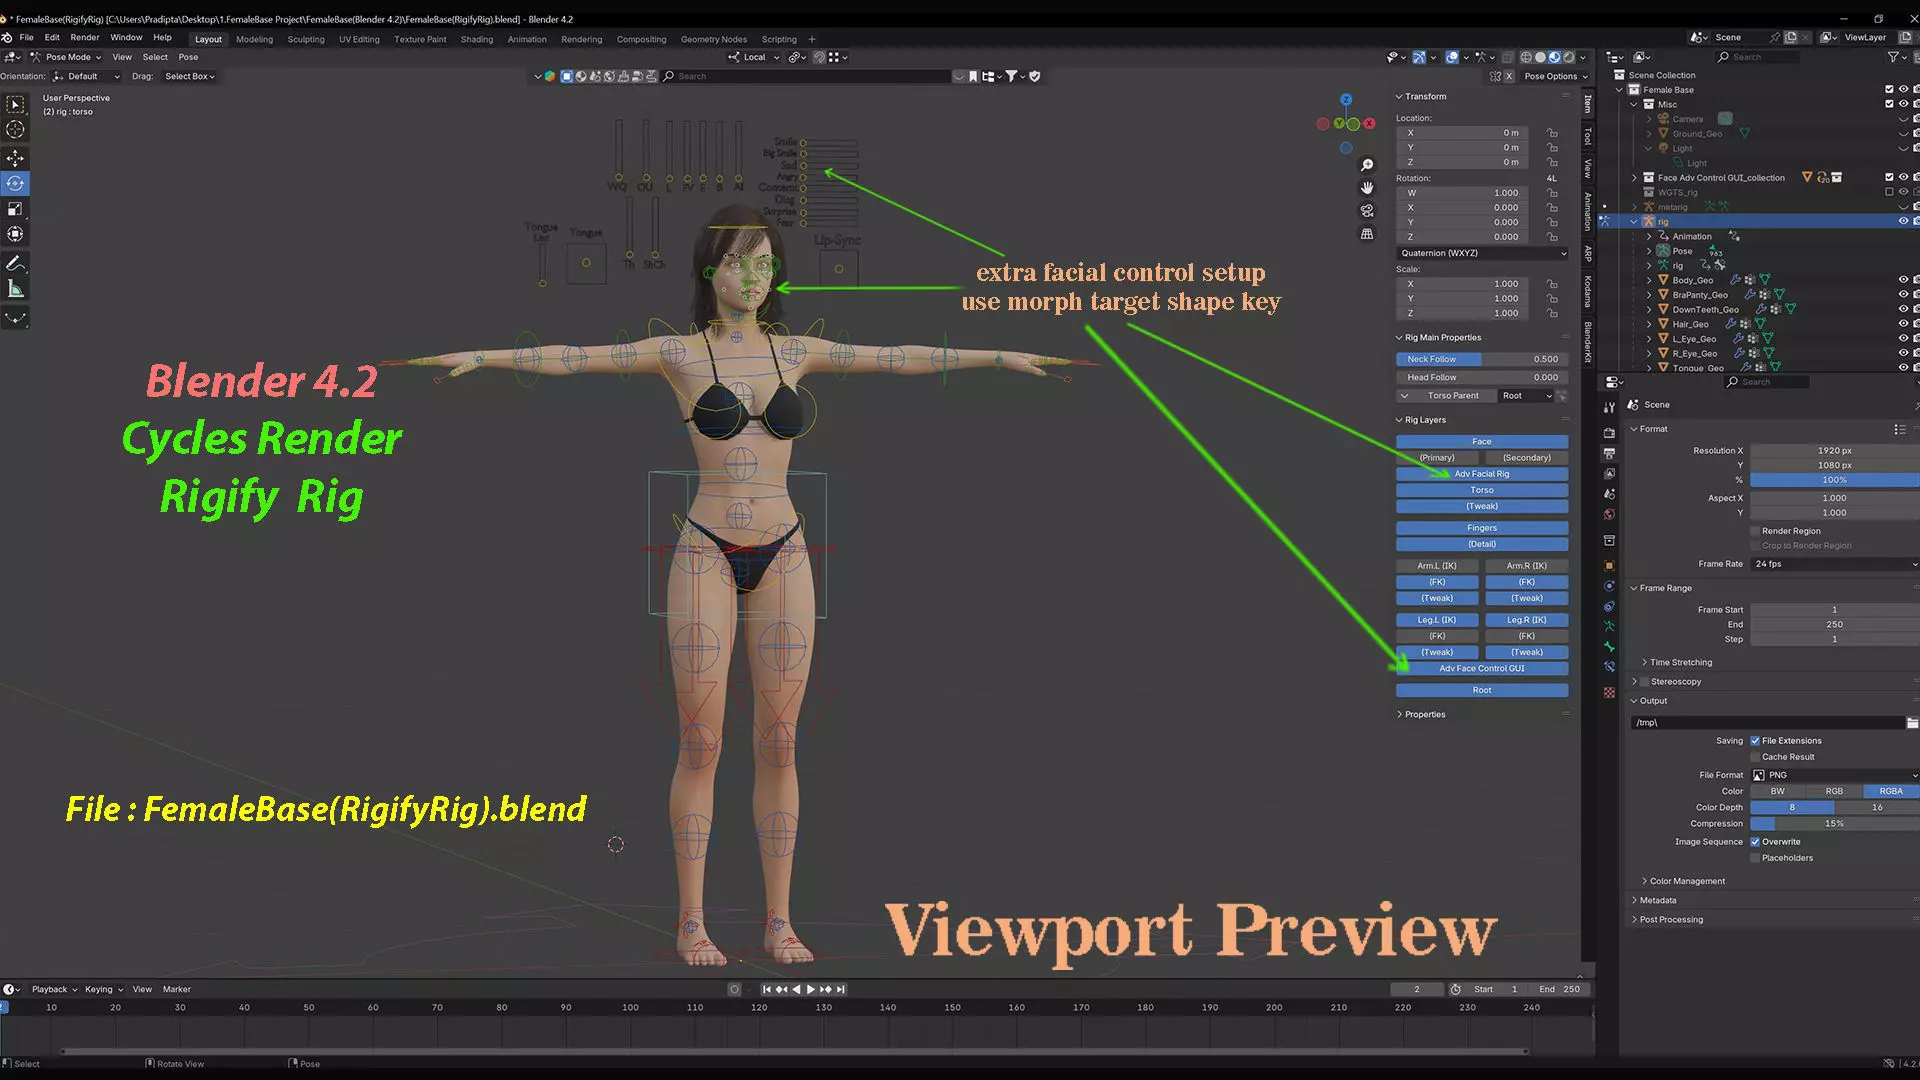Open the Output properties tab icon
1920x1080 pixels.
pyautogui.click(x=1609, y=454)
